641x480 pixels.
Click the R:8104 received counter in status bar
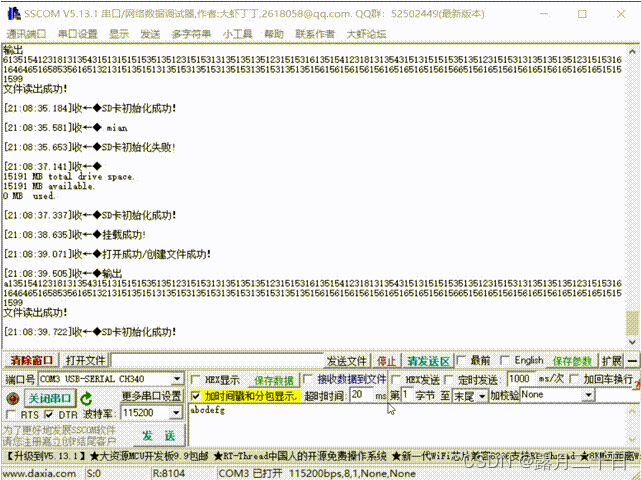tap(168, 473)
